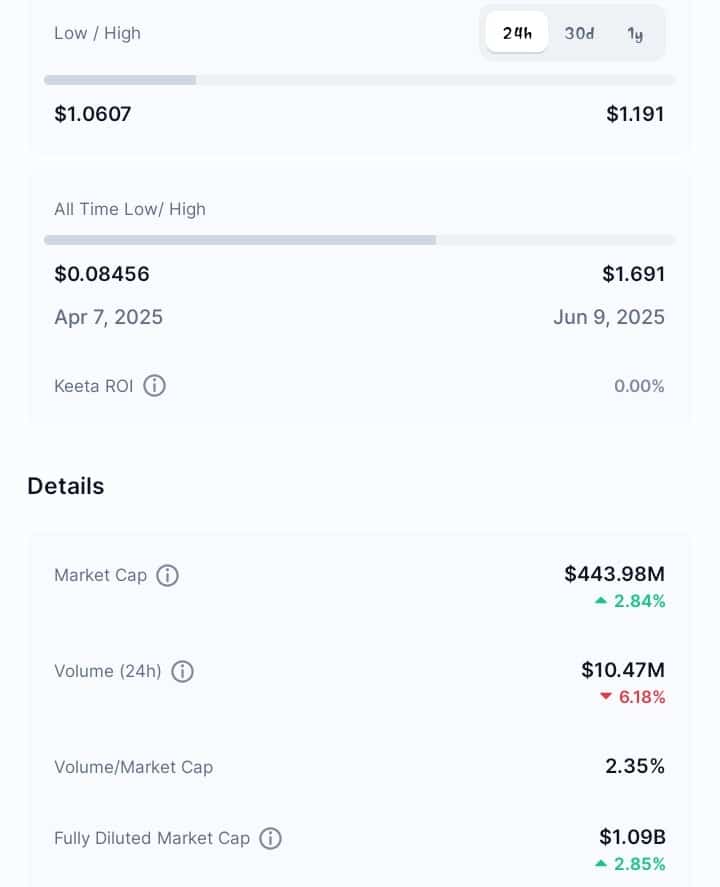Image resolution: width=720 pixels, height=887 pixels.
Task: Tap the red 6.18% volume change indicator
Action: click(632, 697)
